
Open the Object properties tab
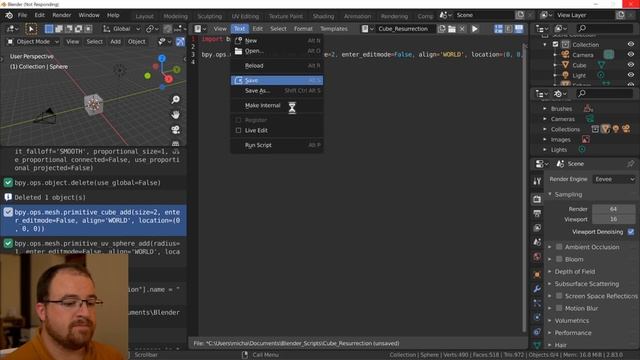click(x=537, y=275)
